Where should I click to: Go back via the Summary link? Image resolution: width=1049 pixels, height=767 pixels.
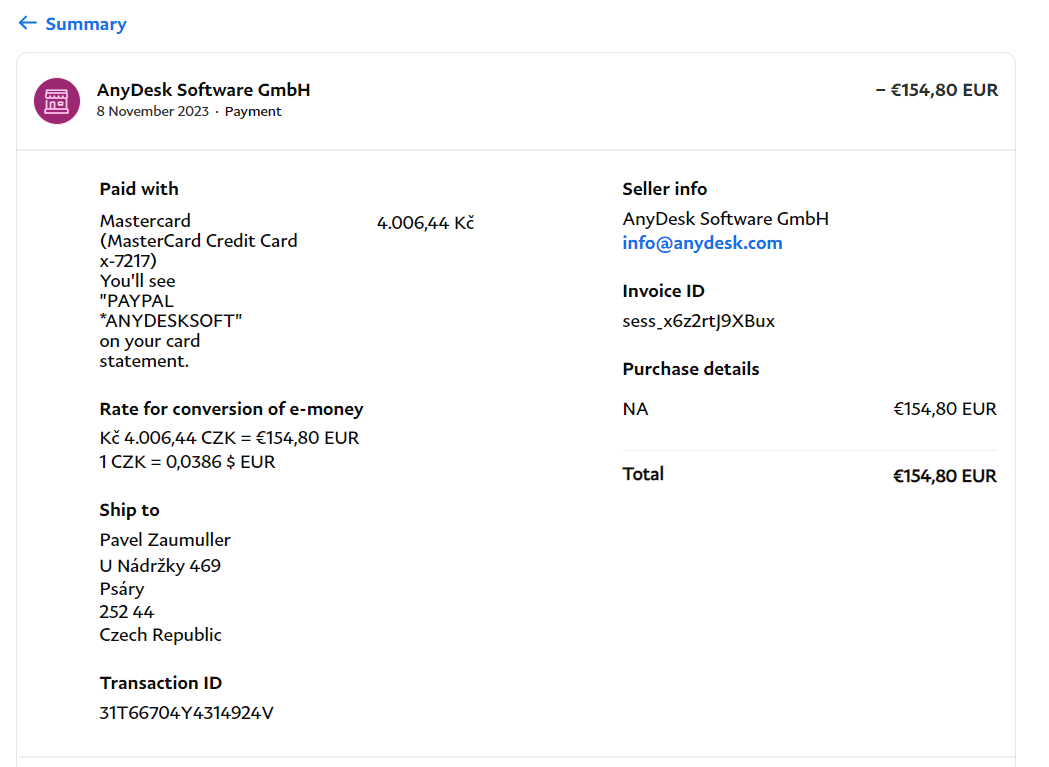(x=86, y=24)
